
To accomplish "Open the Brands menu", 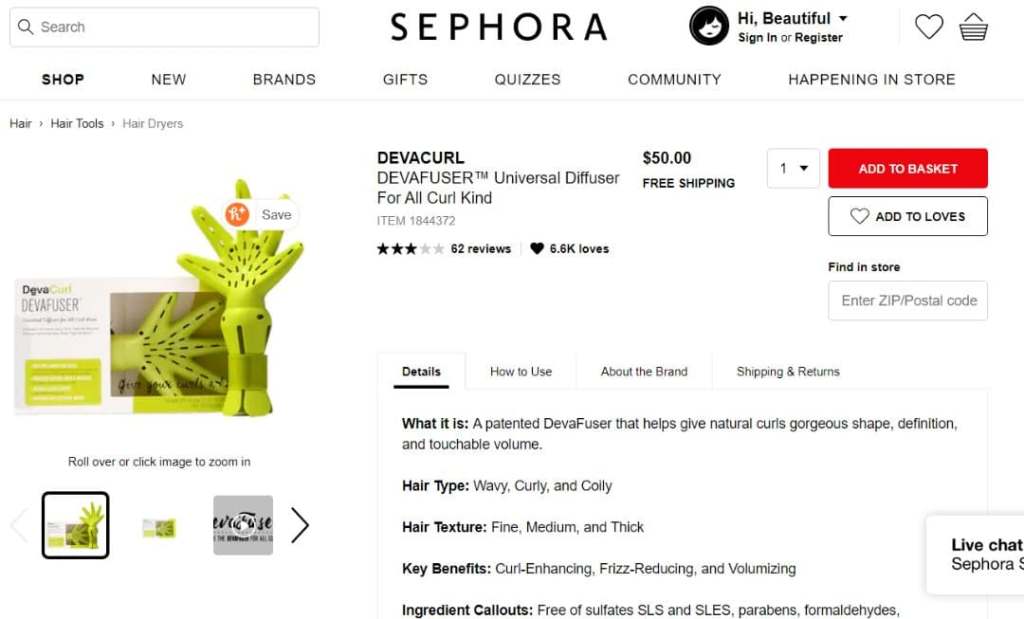I will pyautogui.click(x=284, y=79).
